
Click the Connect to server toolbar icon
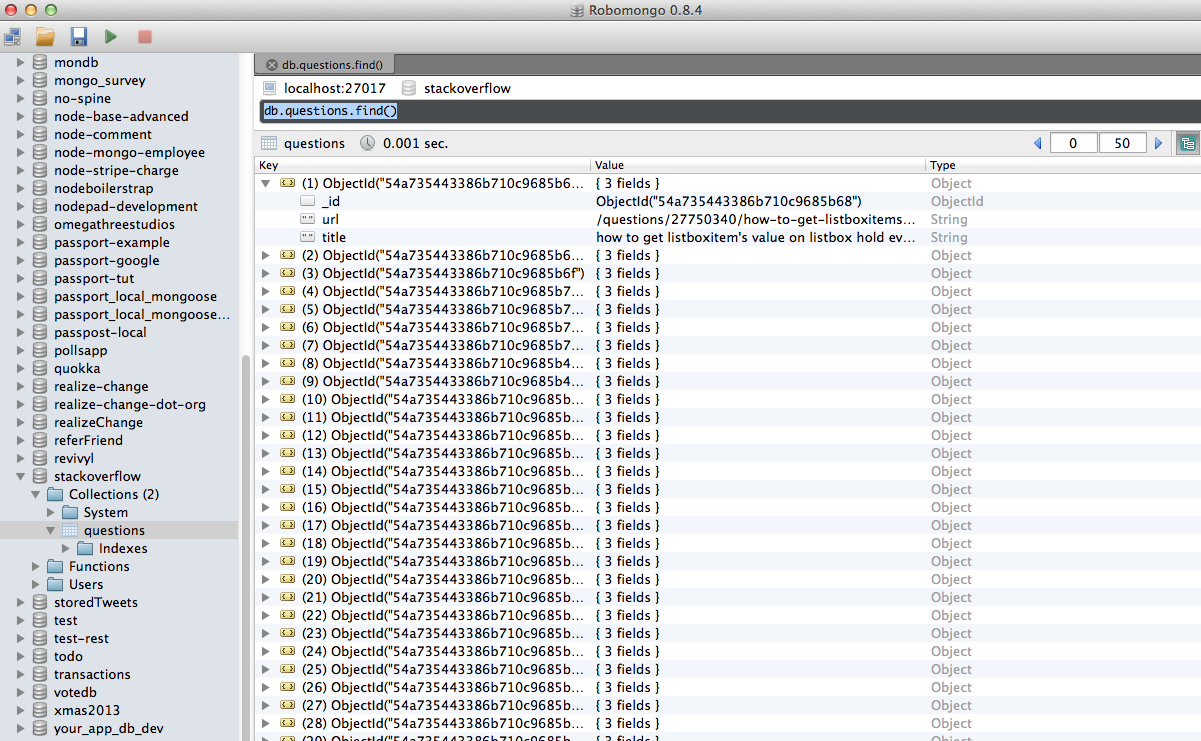(13, 37)
